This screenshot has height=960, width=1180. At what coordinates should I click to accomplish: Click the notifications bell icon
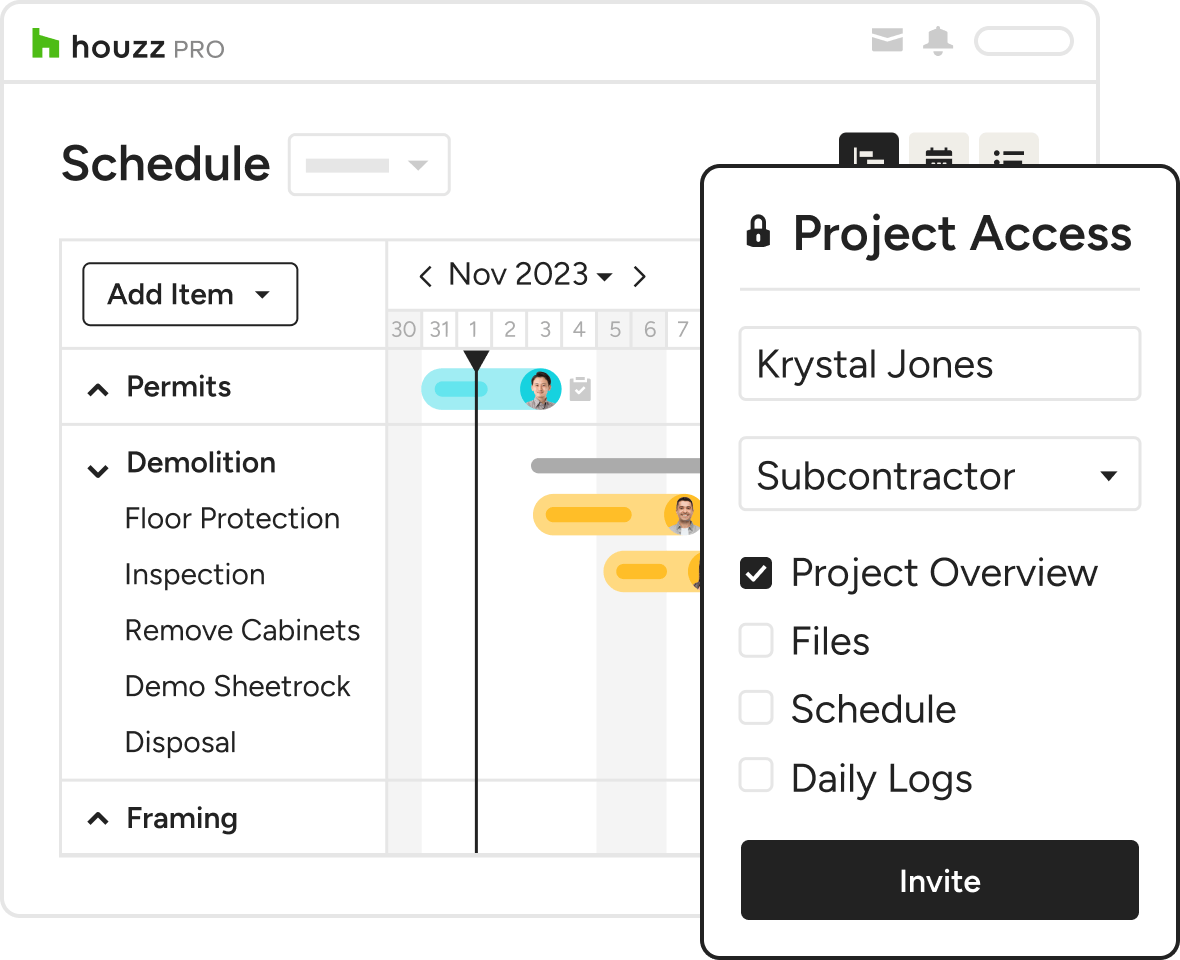[938, 41]
